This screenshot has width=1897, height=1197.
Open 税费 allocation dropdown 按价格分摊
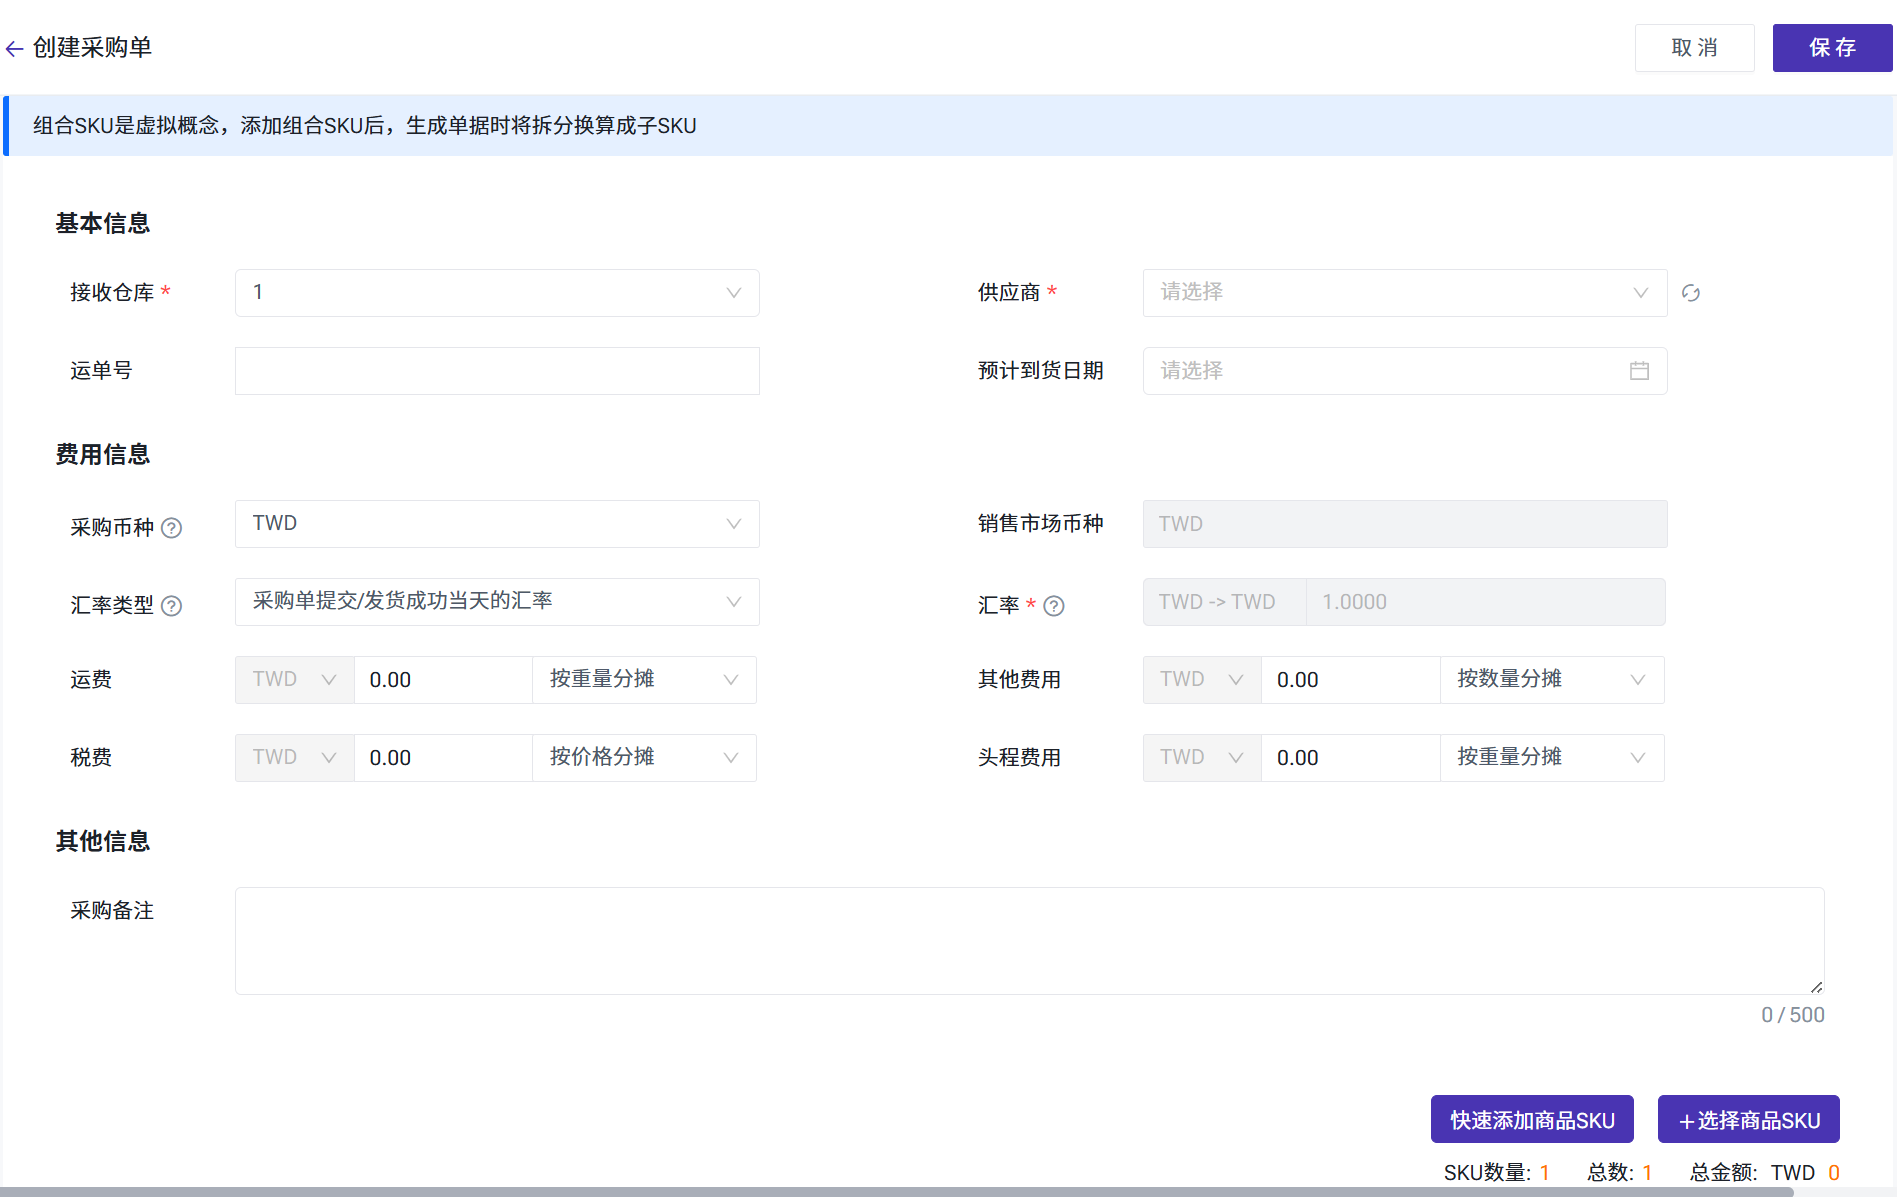[643, 758]
